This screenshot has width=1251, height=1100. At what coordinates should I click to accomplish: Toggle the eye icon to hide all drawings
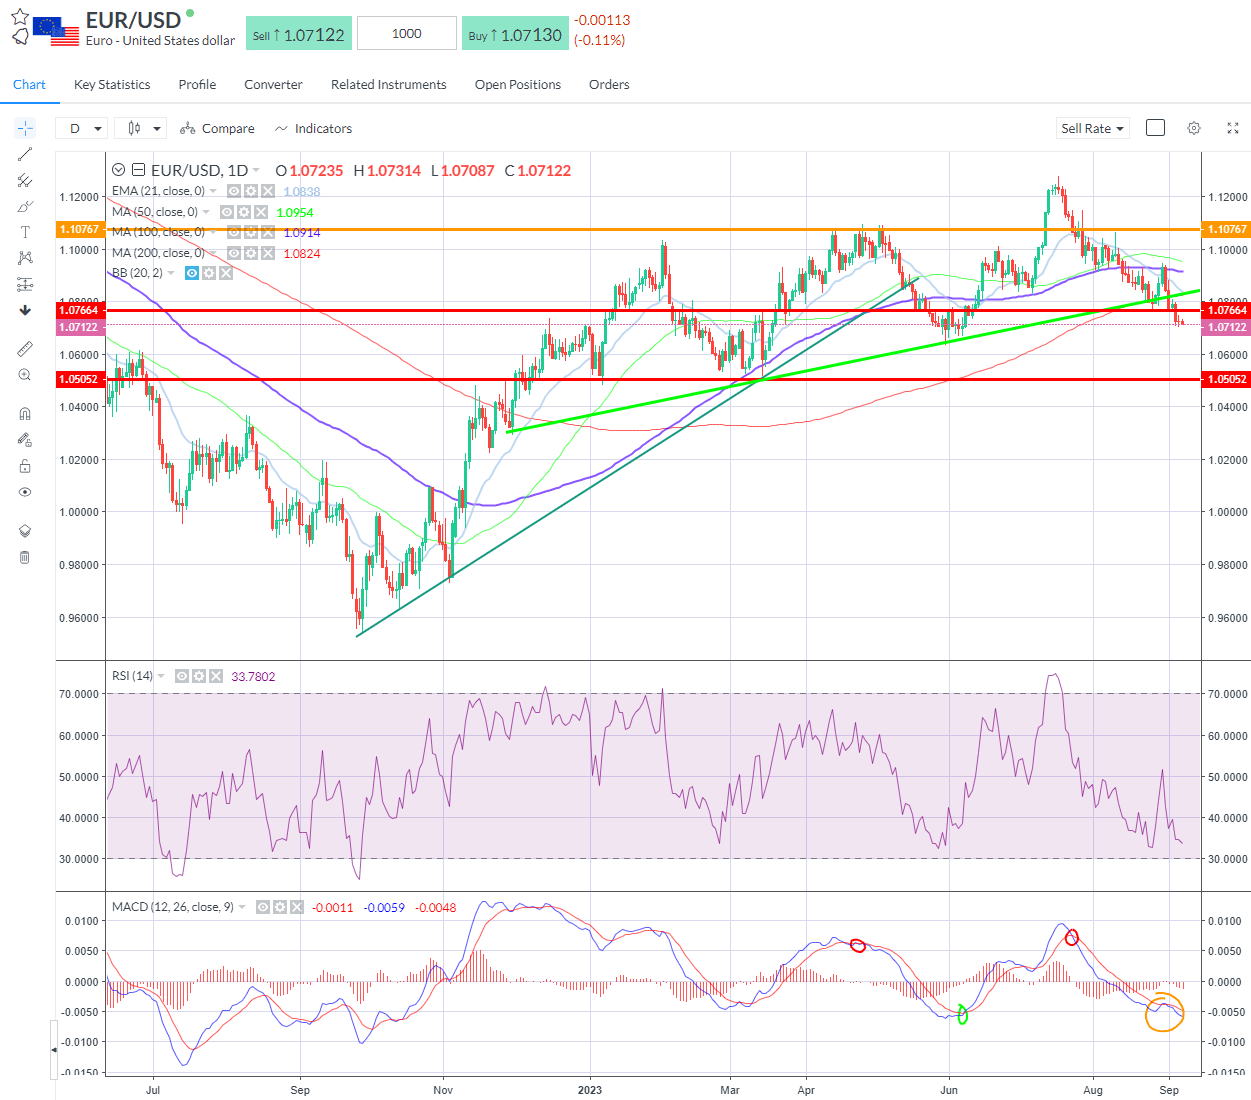pos(24,491)
